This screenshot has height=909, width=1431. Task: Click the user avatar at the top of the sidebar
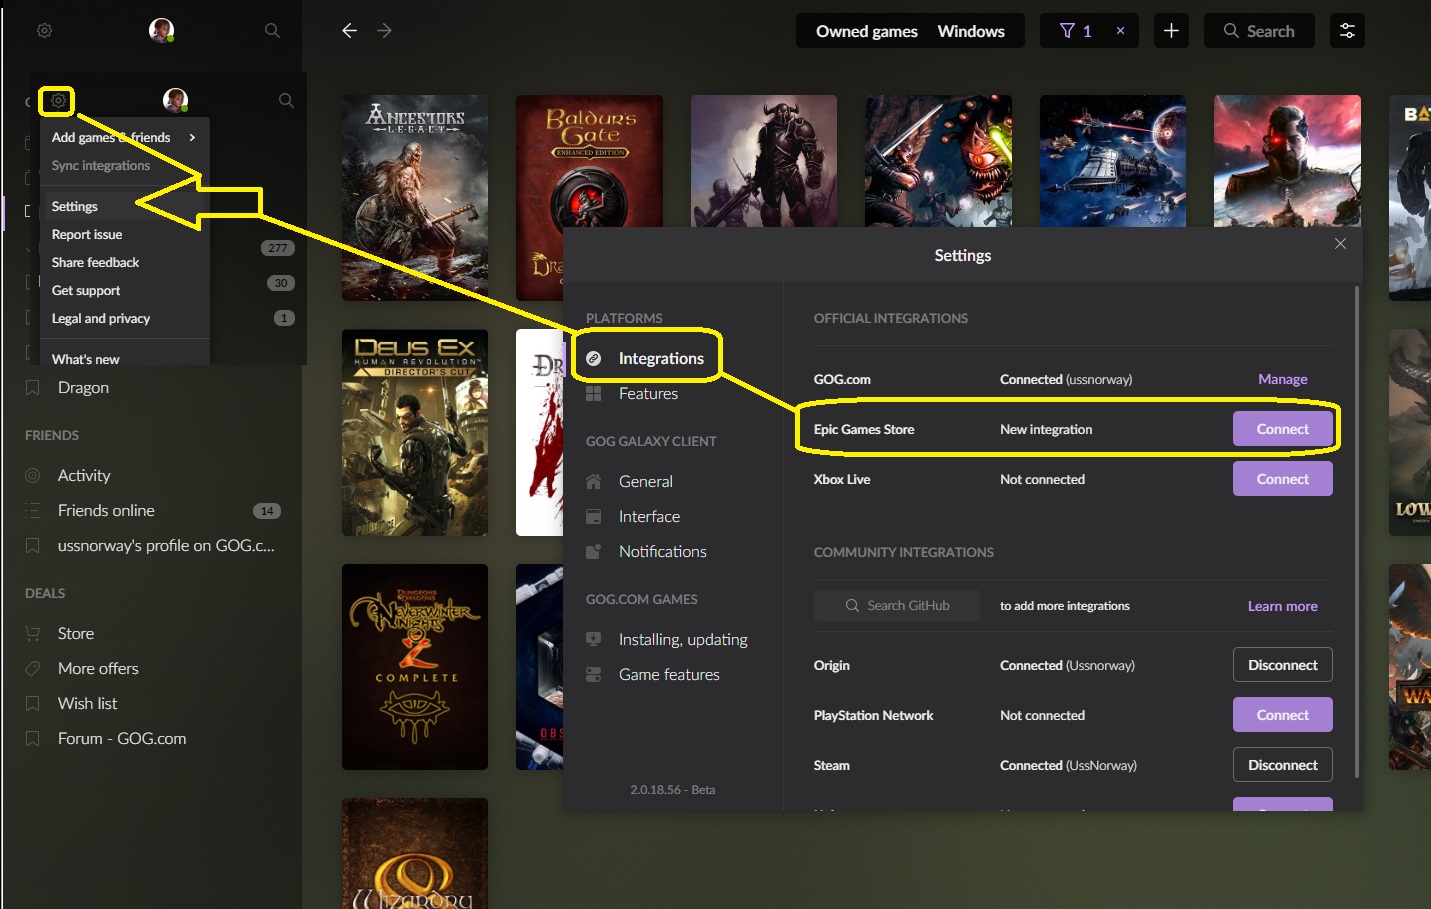point(161,30)
